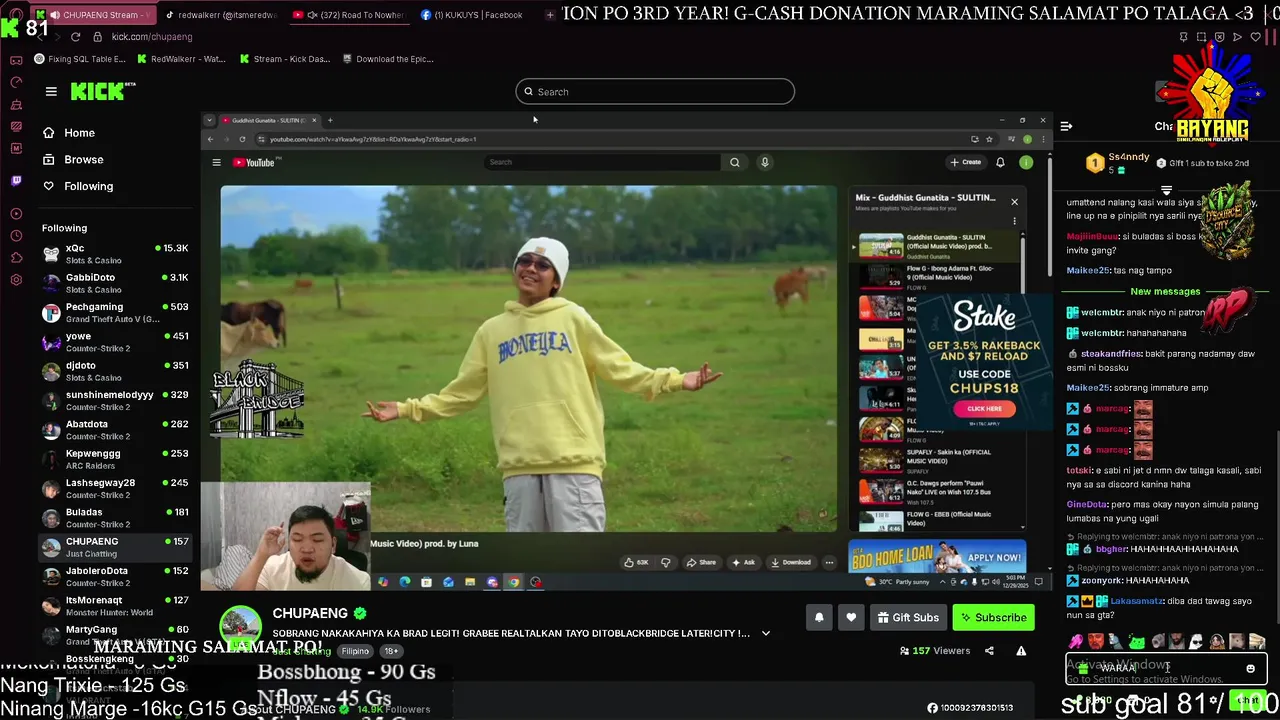Click the share stream icon
Image resolution: width=1280 pixels, height=720 pixels.
(x=989, y=651)
